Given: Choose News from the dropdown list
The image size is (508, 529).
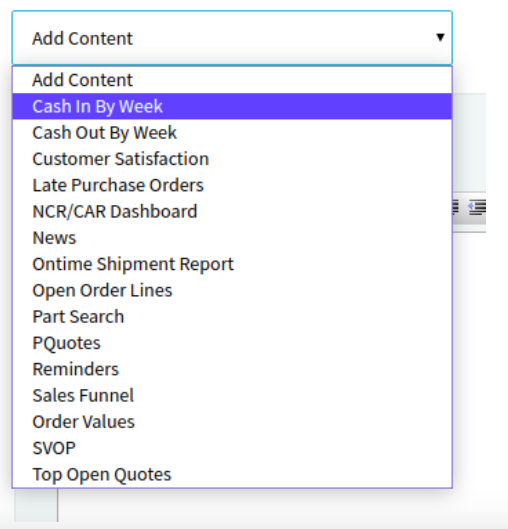Looking at the screenshot, I should tap(232, 238).
